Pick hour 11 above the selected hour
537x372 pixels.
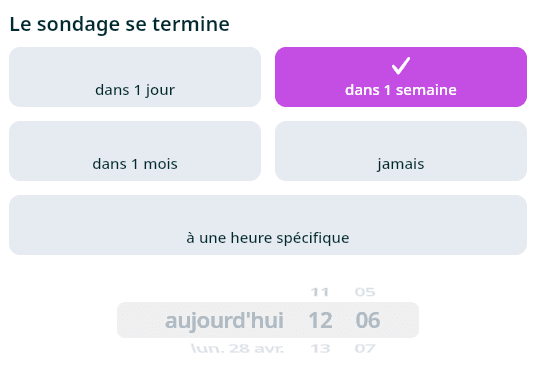coord(320,292)
